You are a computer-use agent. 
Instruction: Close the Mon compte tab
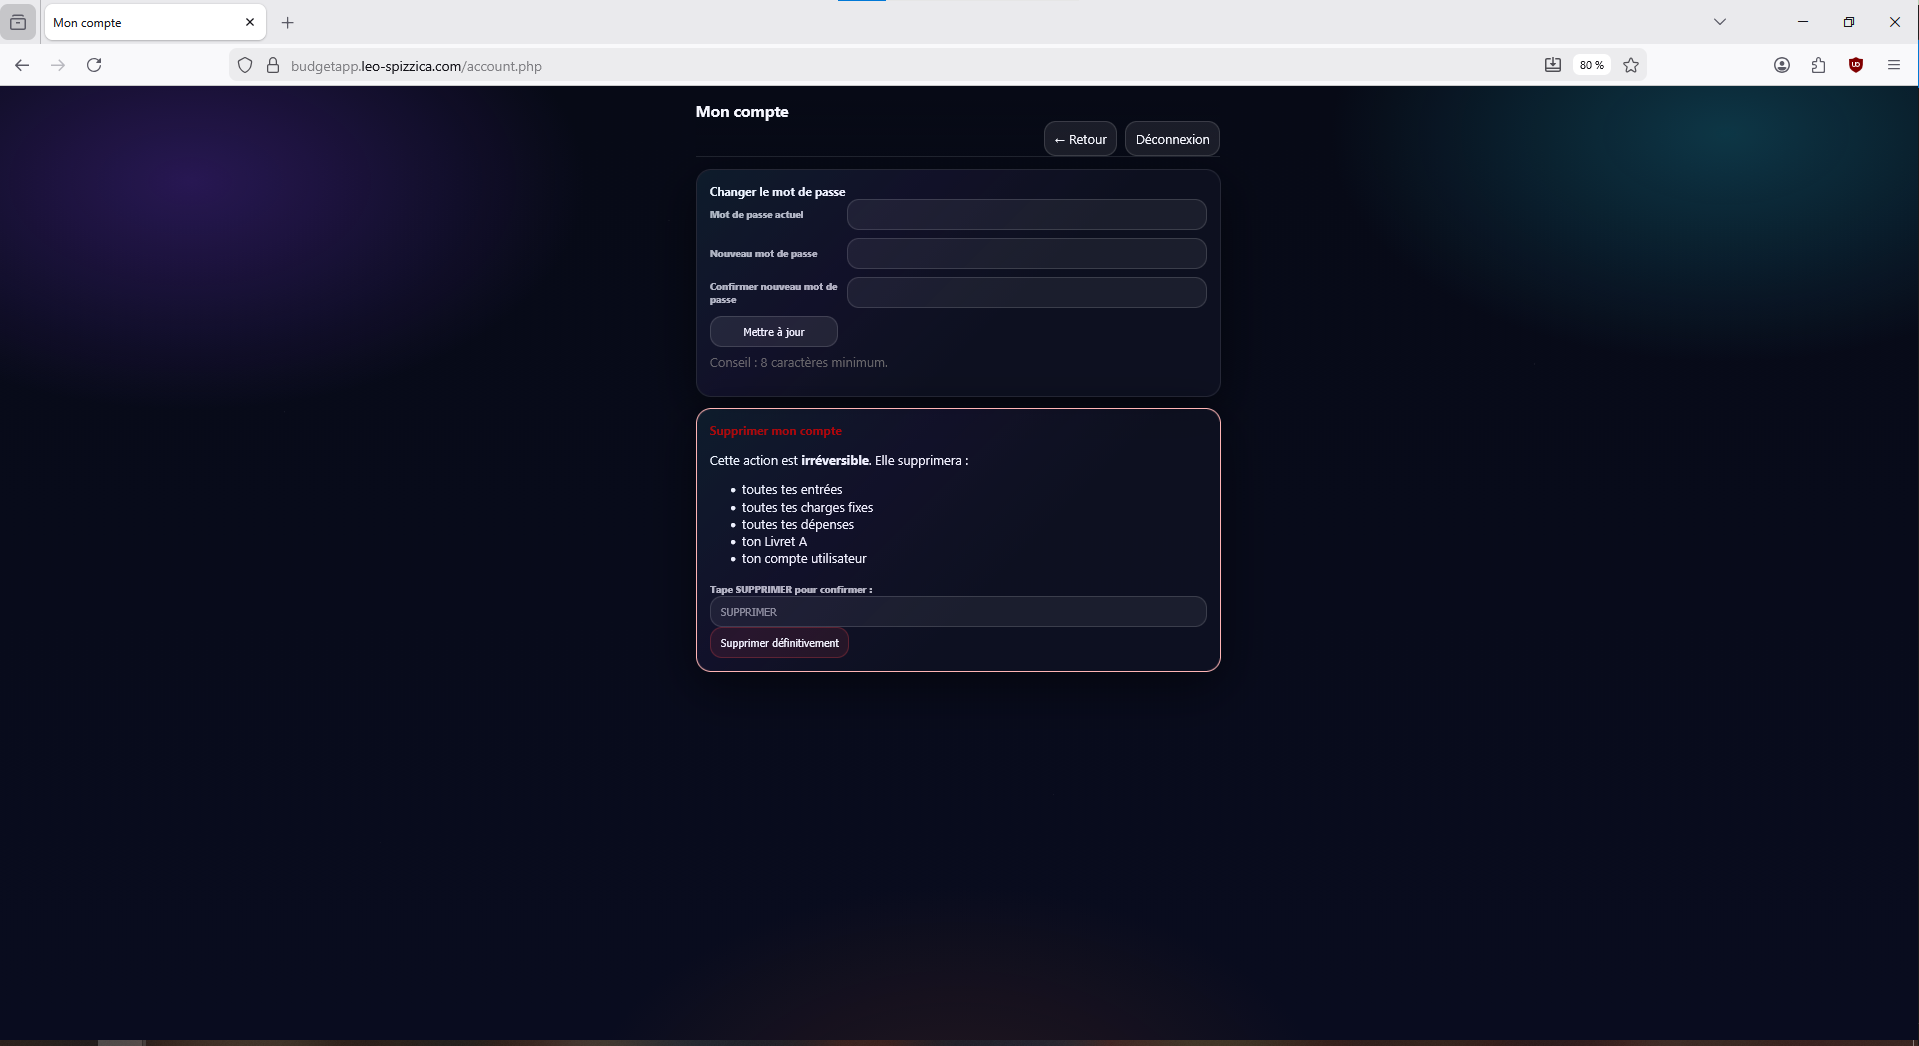250,22
